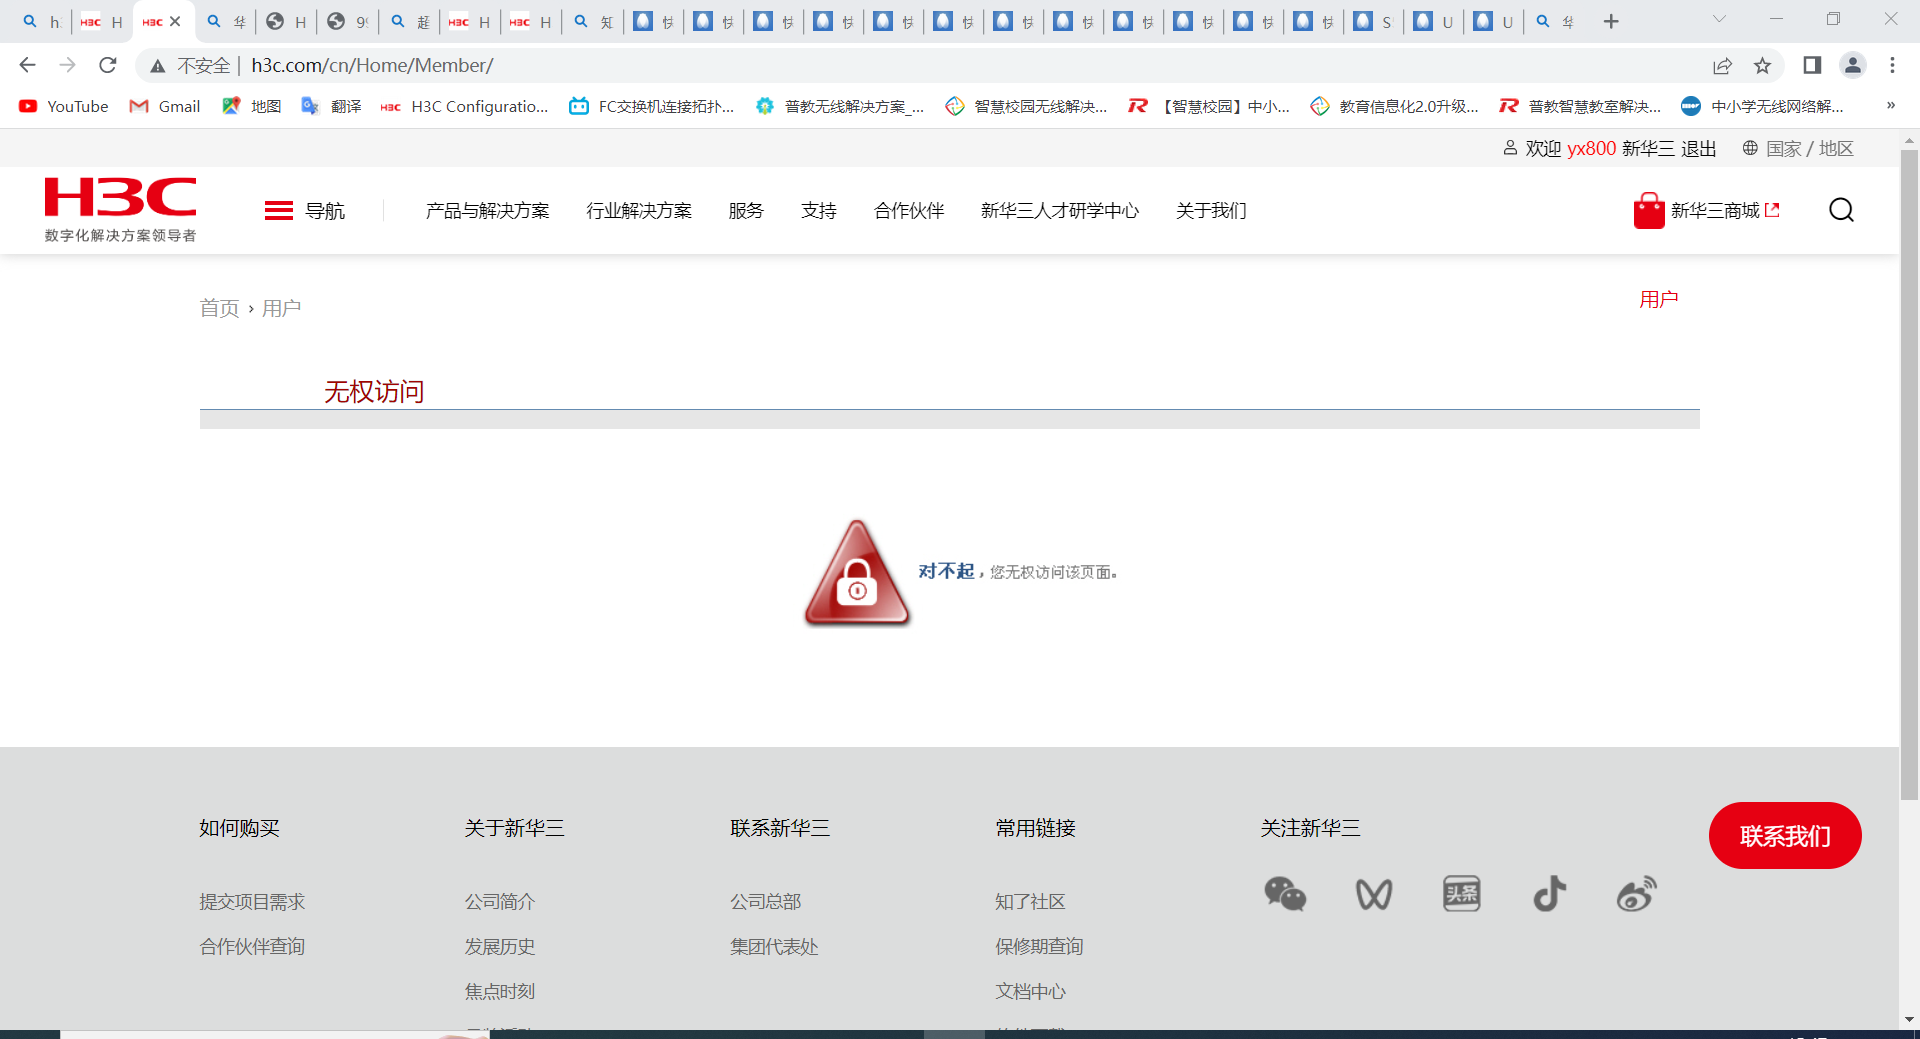Open the 公司总部 footer link
Screen dimensions: 1920x1039
point(766,902)
